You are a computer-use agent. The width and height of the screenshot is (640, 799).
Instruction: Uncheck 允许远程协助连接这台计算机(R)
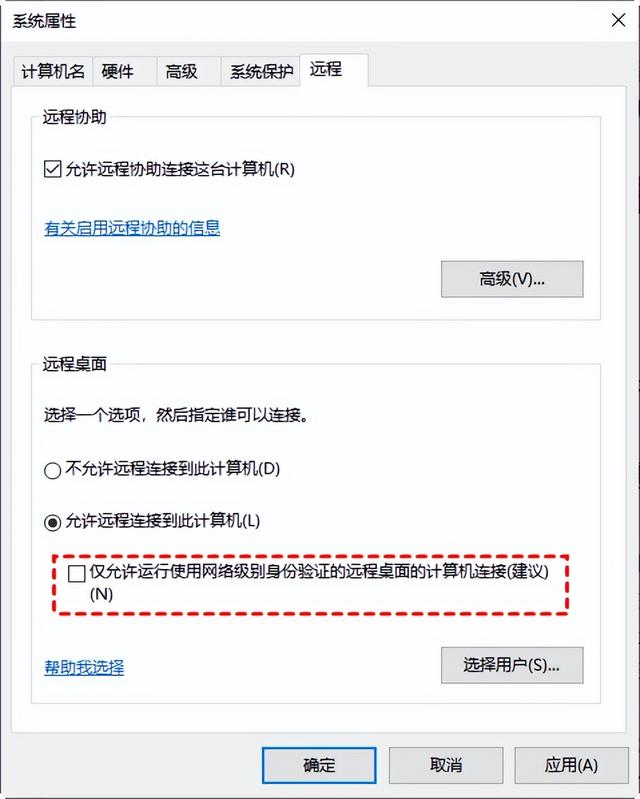pos(52,169)
